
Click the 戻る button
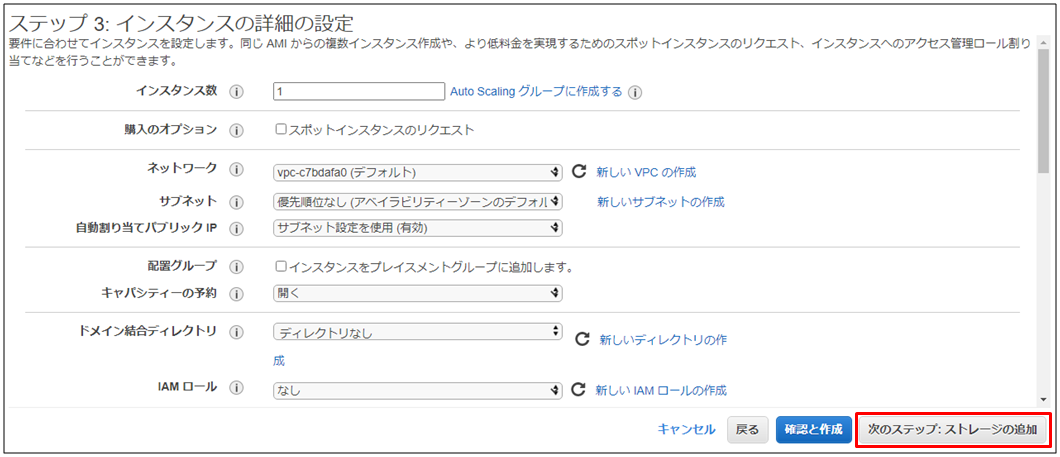(747, 429)
